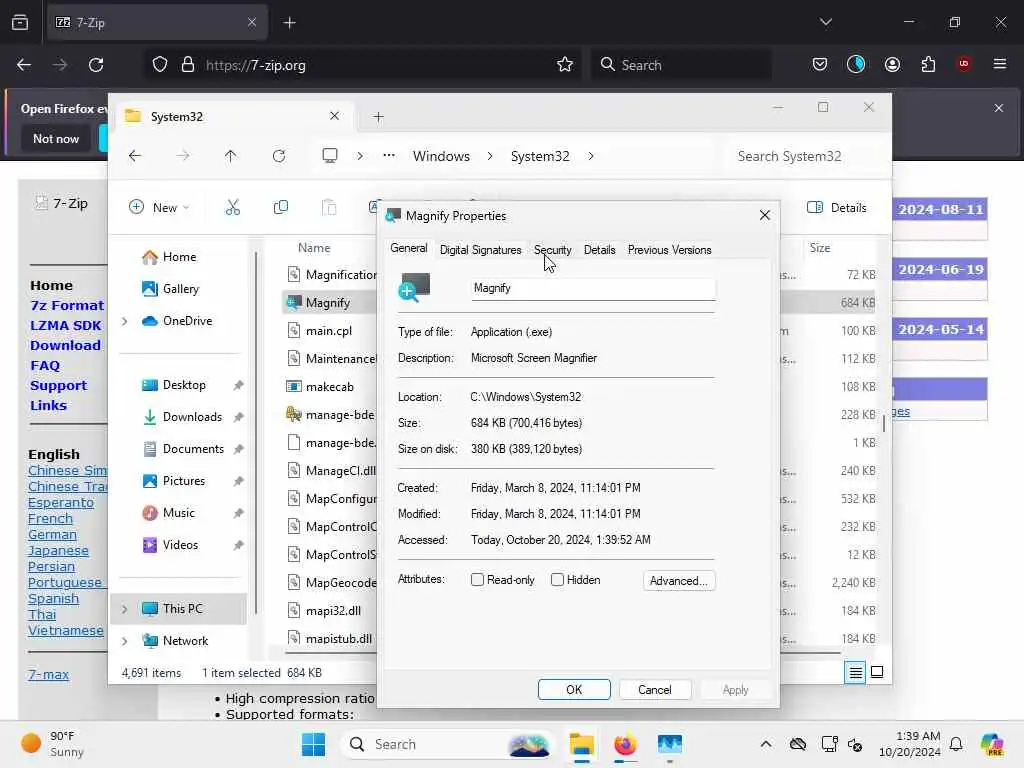Switch to Previous Versions tab
The width and height of the screenshot is (1024, 768).
click(669, 250)
